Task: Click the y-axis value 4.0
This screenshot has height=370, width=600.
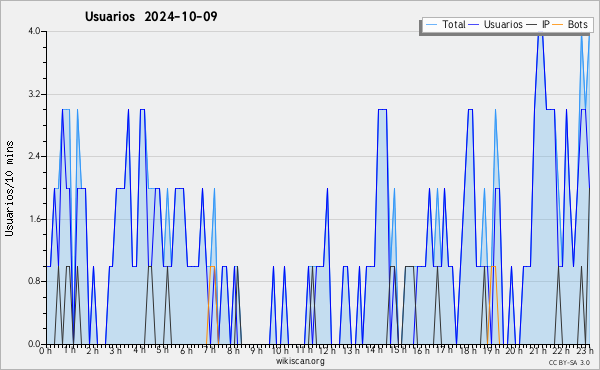Action: (34, 31)
